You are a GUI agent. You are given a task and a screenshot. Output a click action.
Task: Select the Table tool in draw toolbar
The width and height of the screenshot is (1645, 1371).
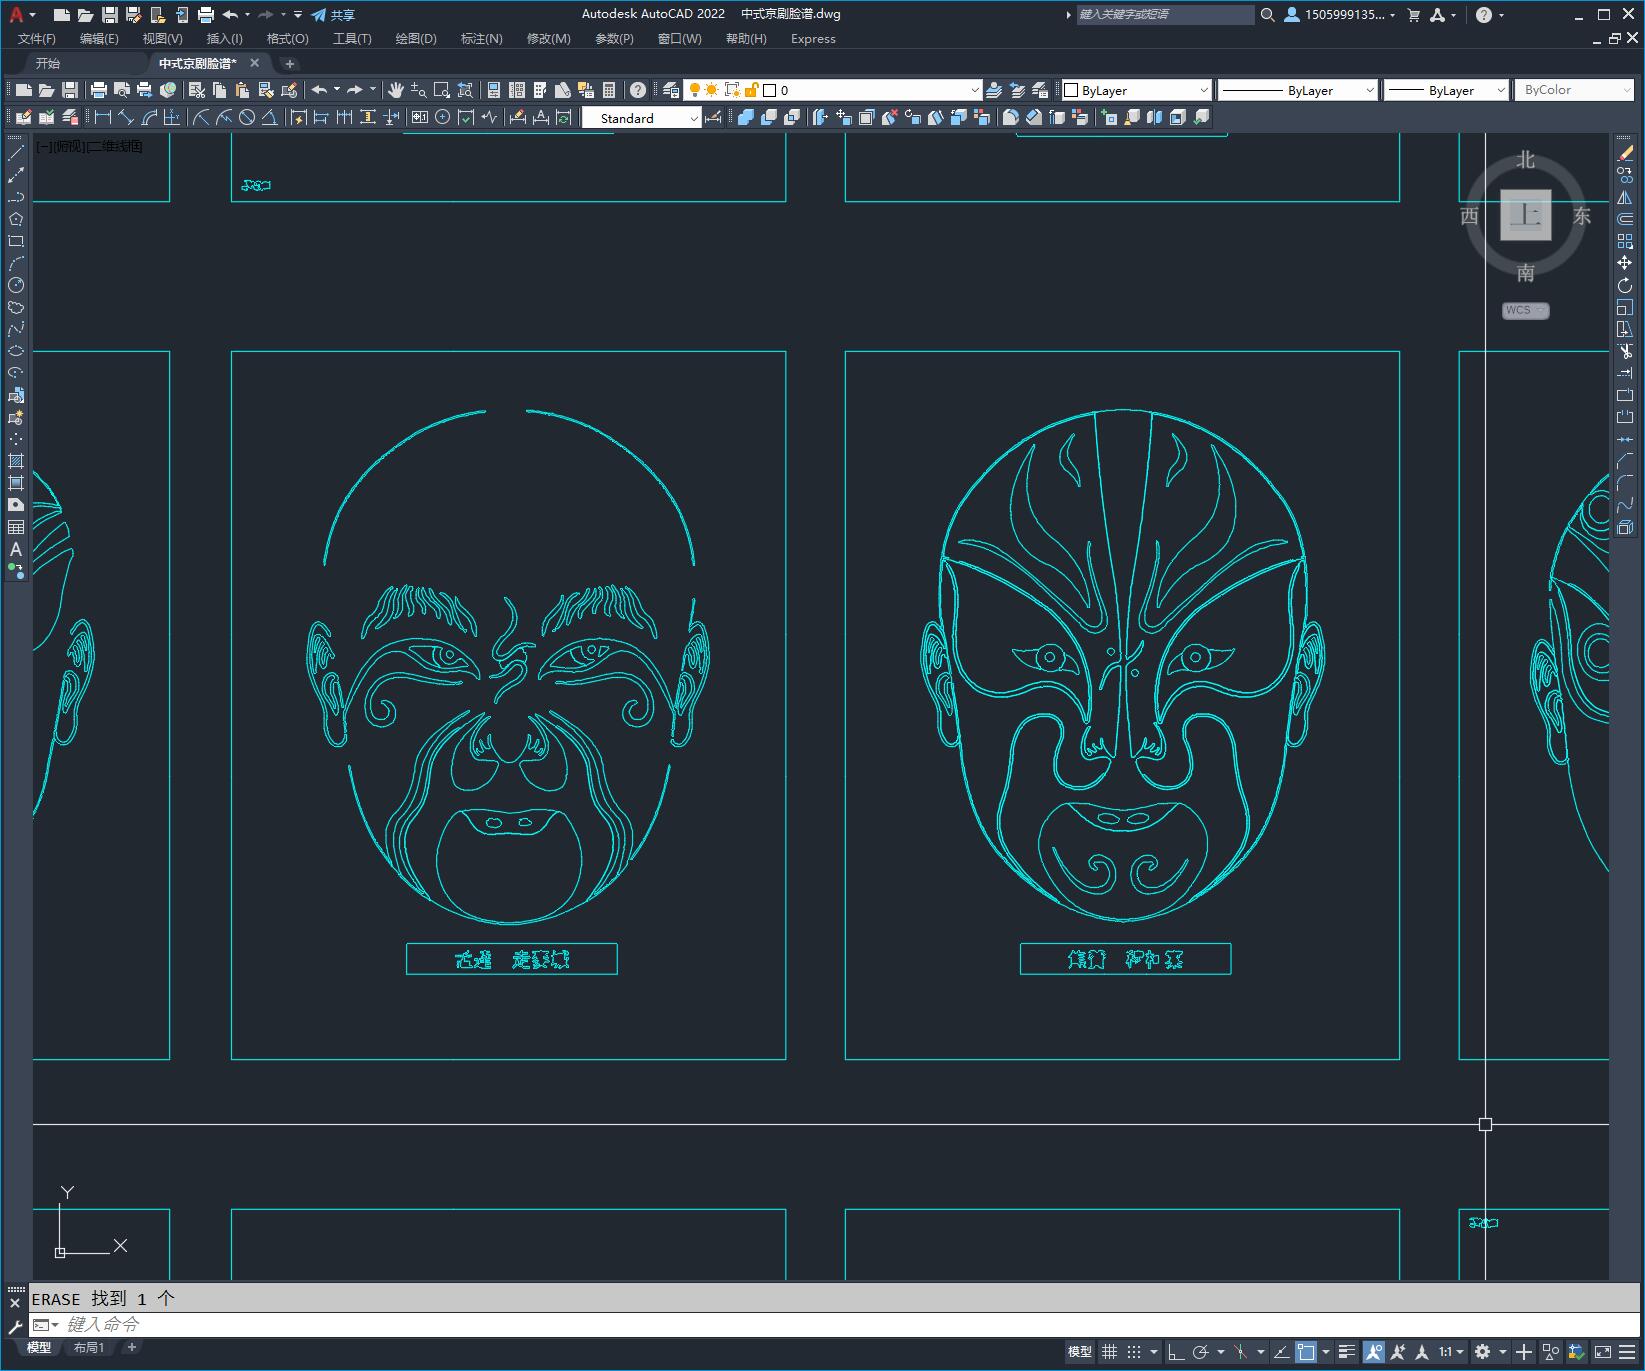(x=16, y=527)
